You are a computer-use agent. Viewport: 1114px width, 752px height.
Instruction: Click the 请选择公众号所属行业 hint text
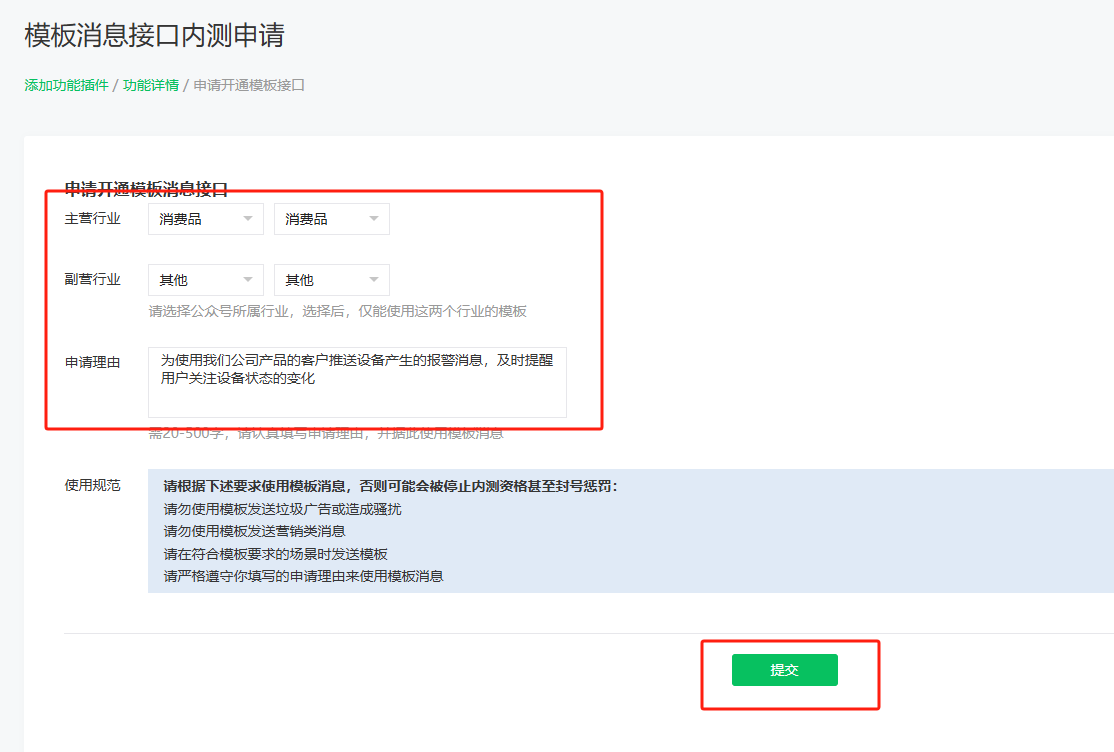(x=337, y=311)
